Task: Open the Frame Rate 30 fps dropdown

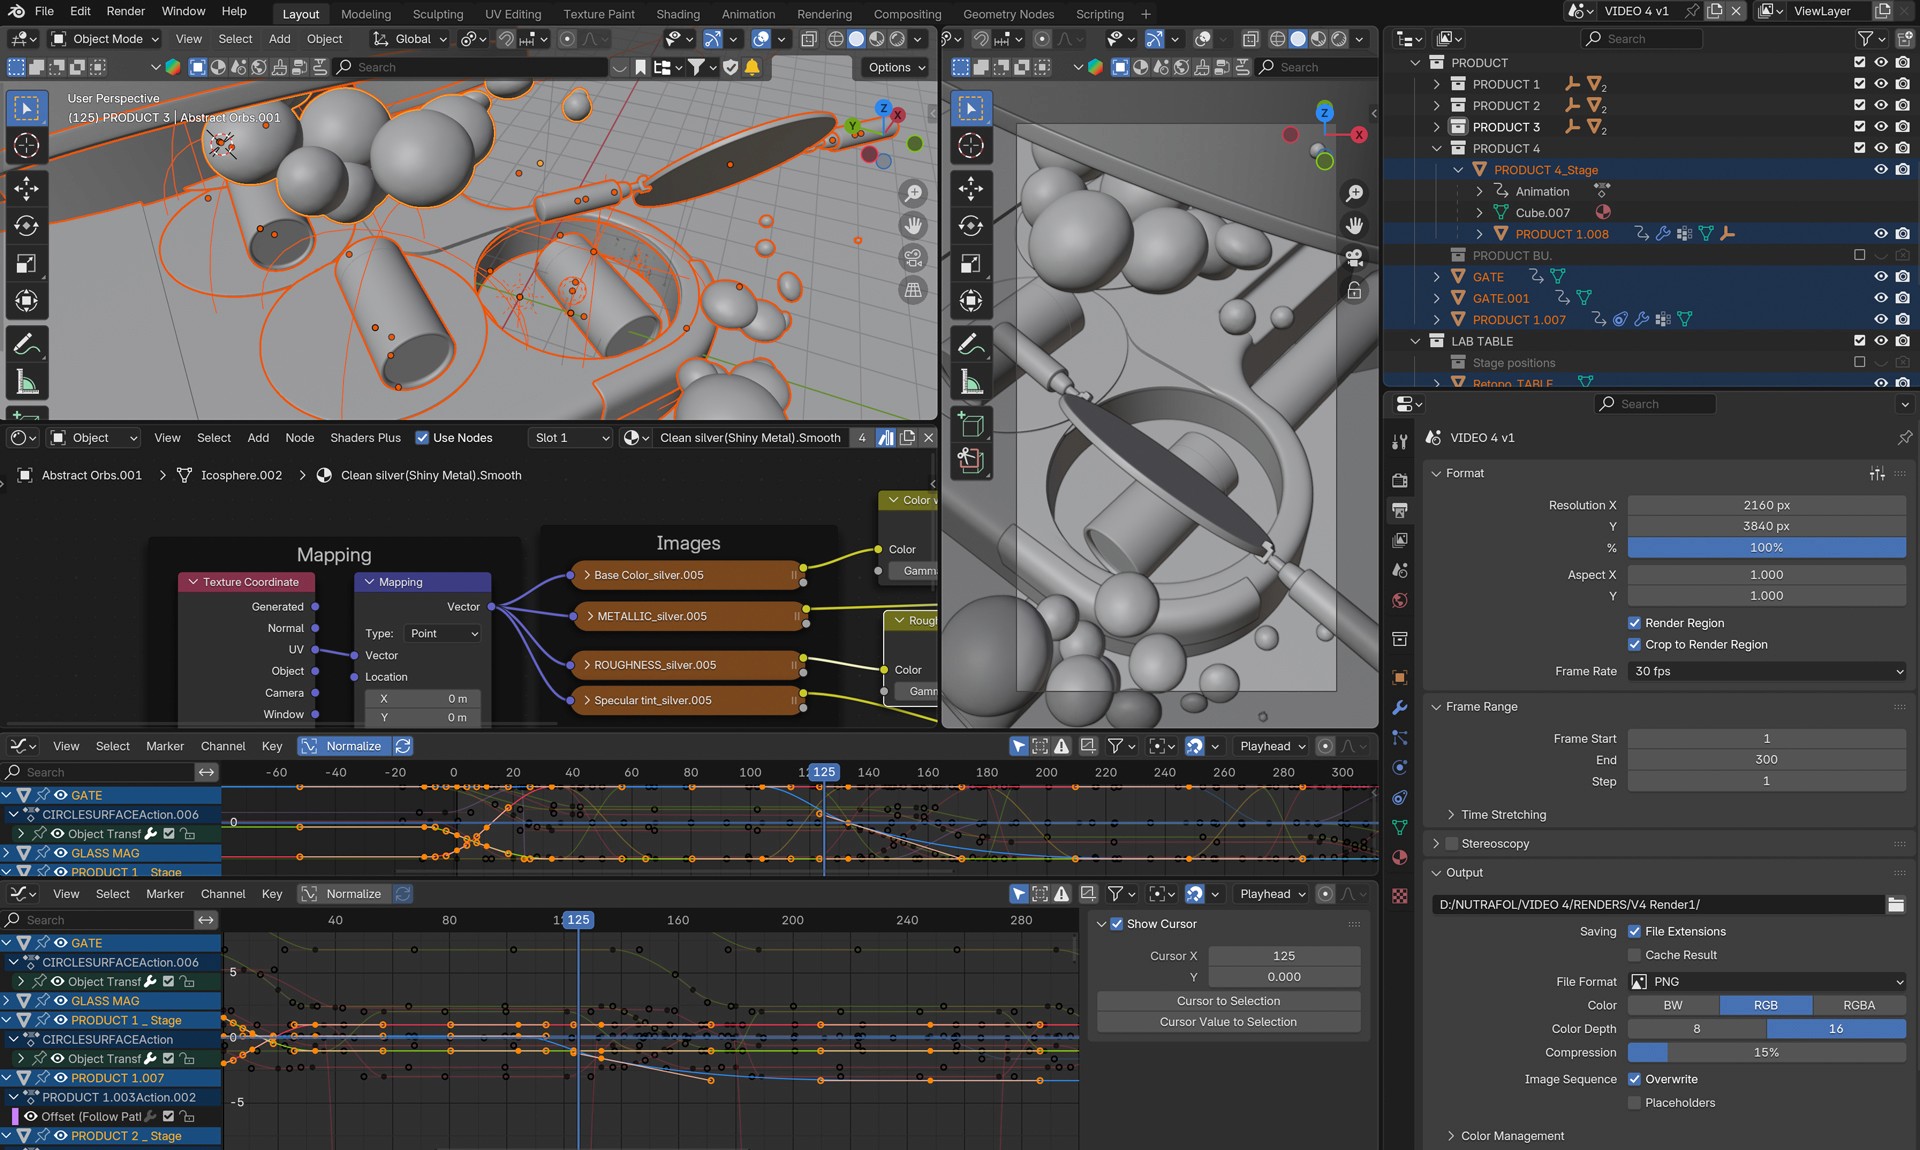Action: (1766, 671)
